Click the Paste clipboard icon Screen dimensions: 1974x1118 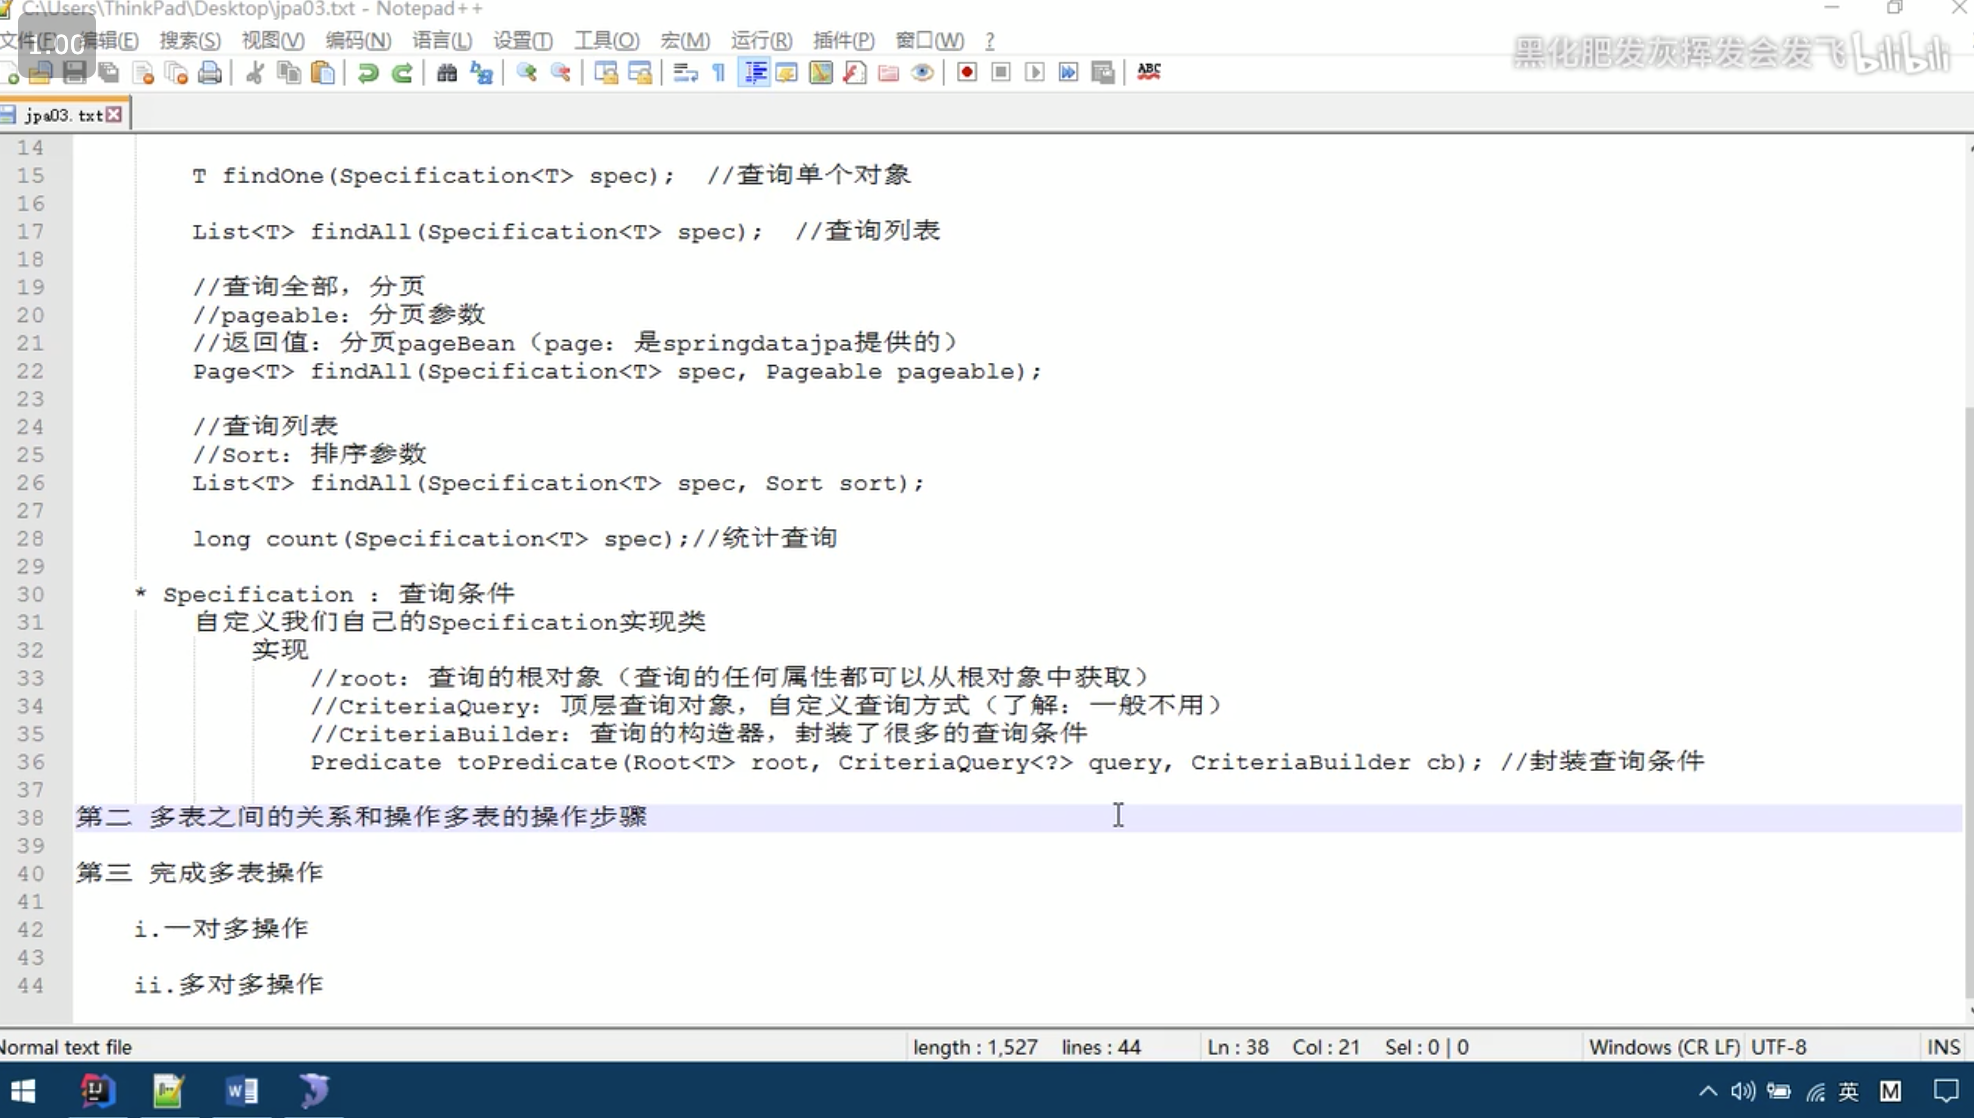tap(323, 72)
